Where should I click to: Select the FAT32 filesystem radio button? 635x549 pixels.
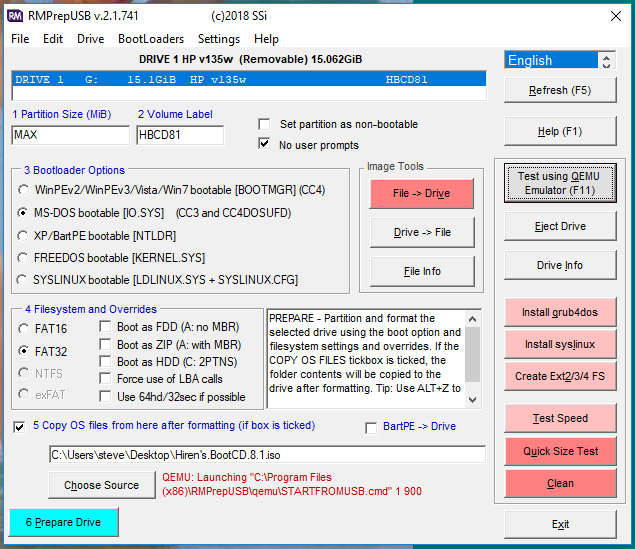tap(23, 351)
